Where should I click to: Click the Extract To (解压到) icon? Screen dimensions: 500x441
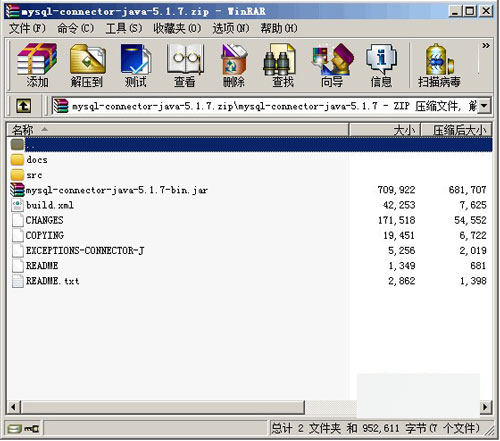(87, 65)
